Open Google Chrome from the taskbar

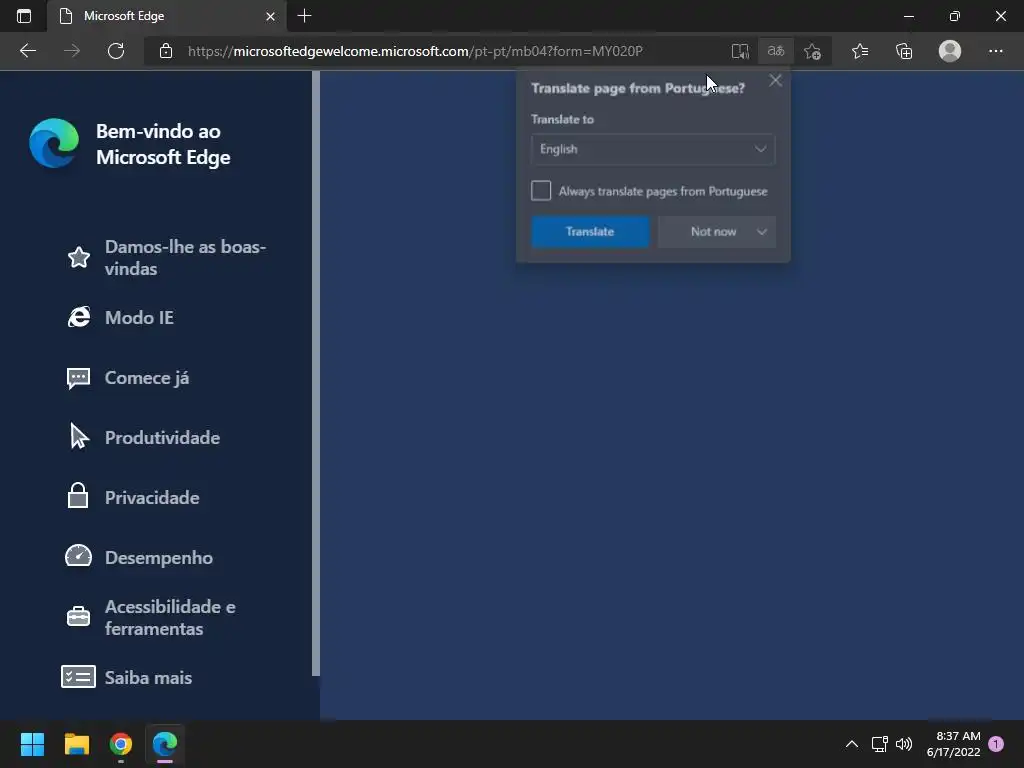(121, 744)
